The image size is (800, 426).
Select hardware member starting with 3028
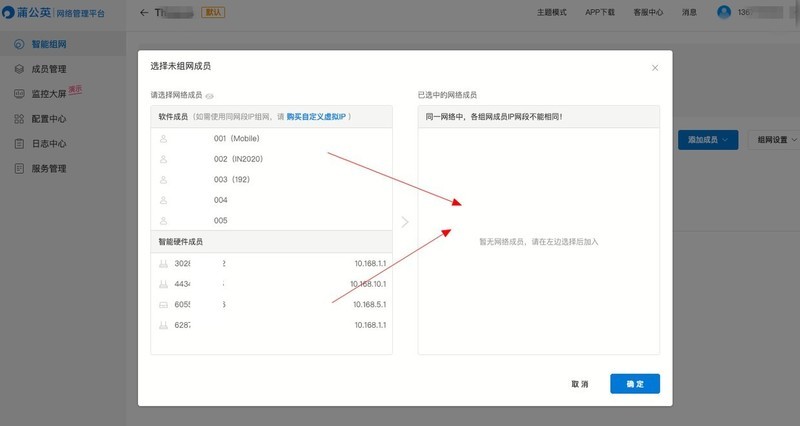point(271,263)
